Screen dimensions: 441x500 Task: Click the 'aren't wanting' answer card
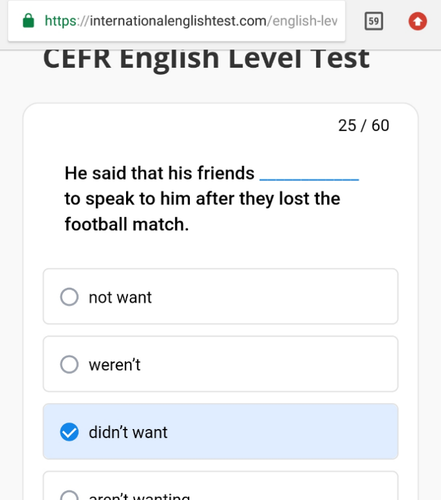221,486
